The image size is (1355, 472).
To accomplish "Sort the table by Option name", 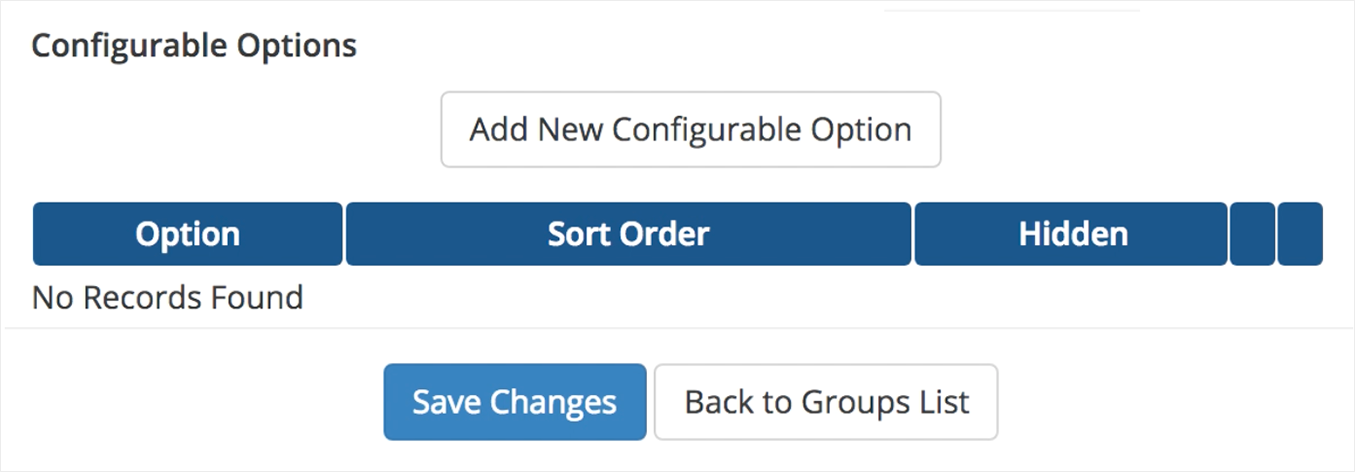I will tap(188, 234).
